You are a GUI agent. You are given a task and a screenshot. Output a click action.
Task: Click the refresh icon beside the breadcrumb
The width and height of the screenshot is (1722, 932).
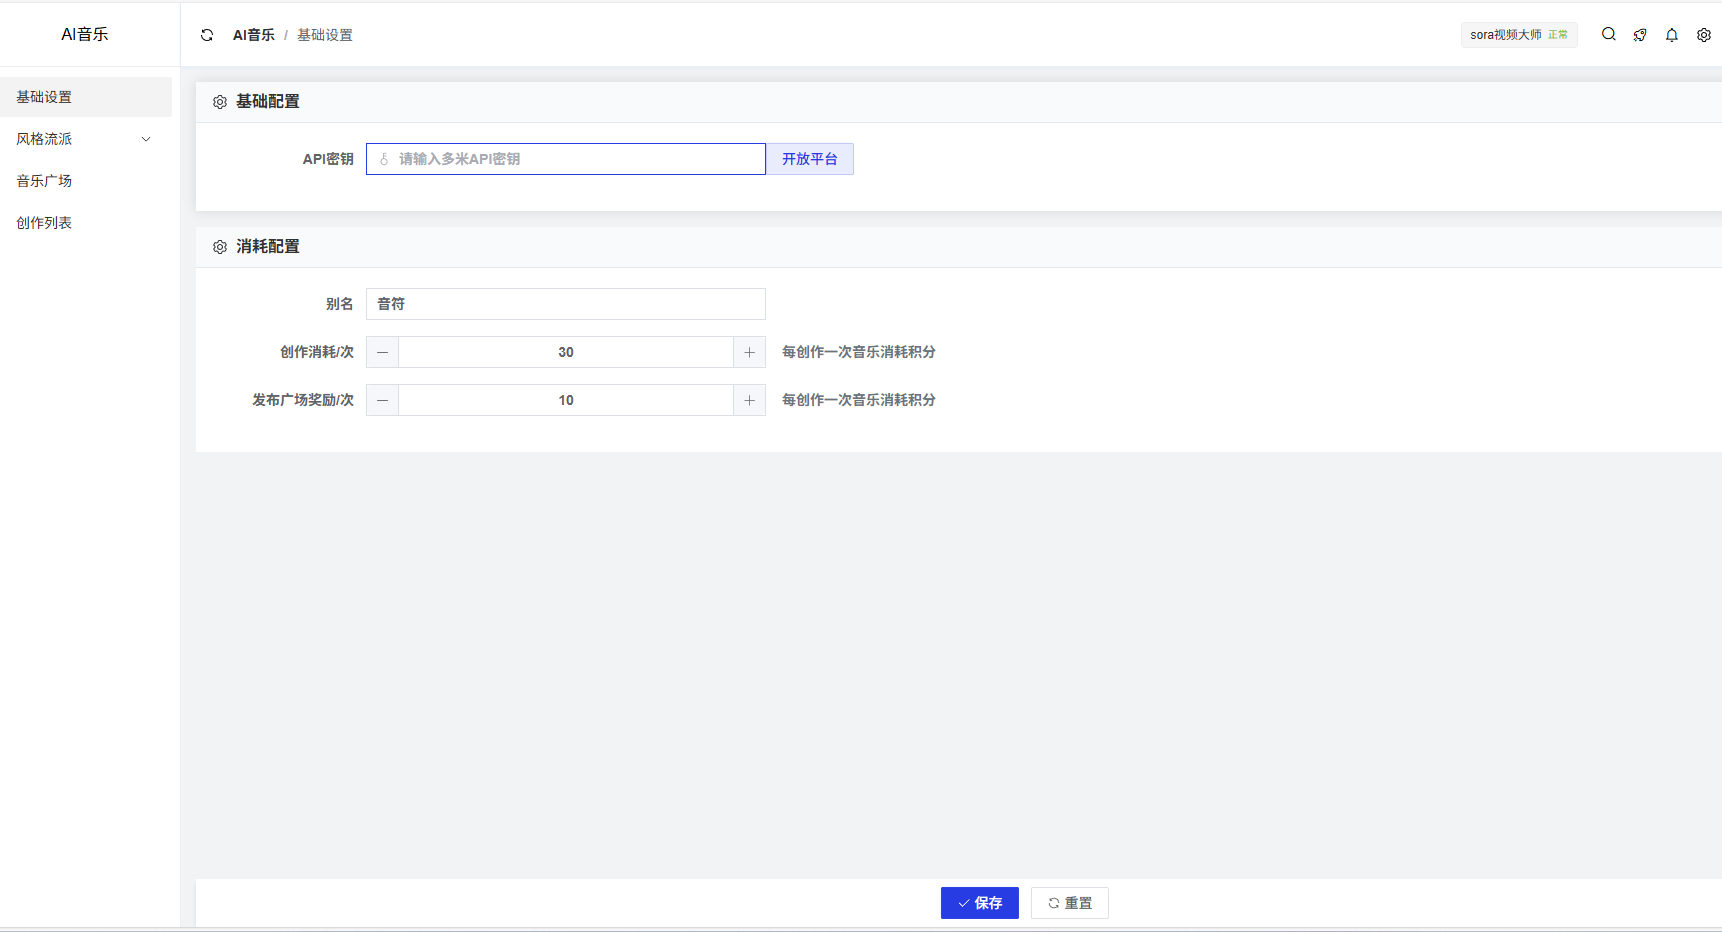pos(207,35)
